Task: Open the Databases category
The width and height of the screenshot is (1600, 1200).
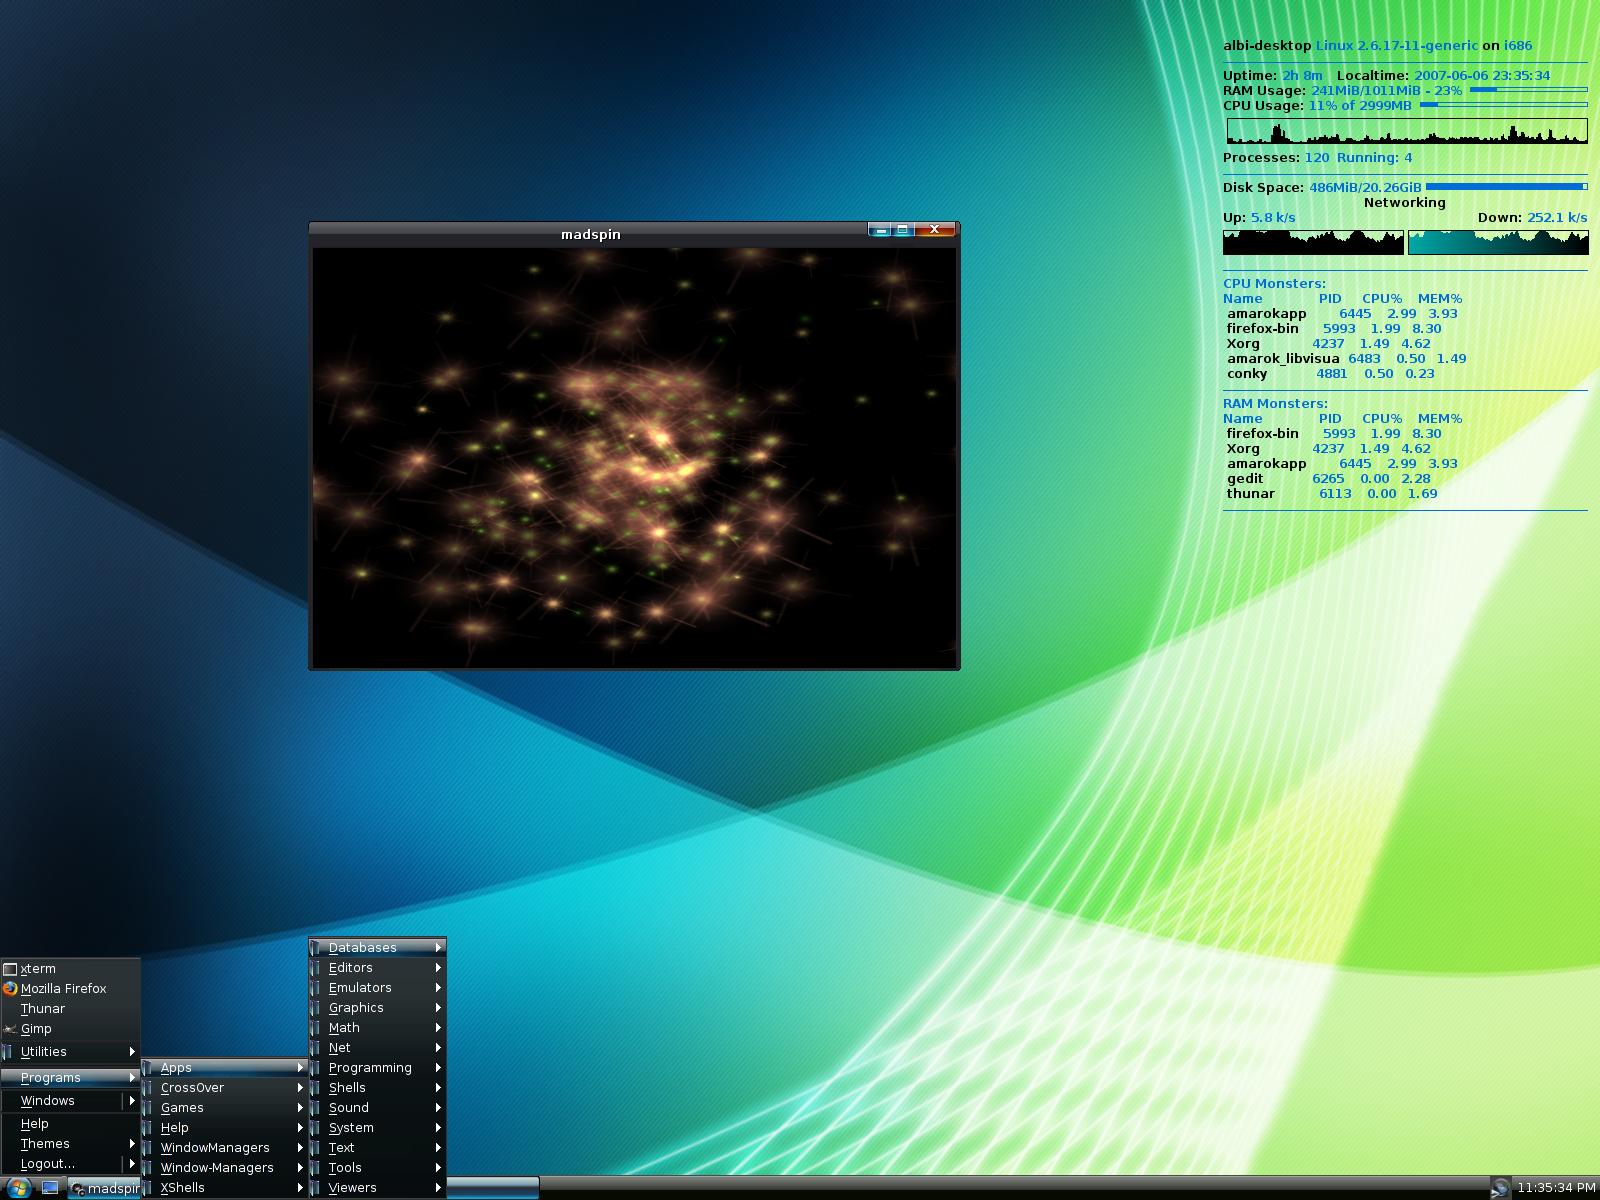Action: (377, 947)
